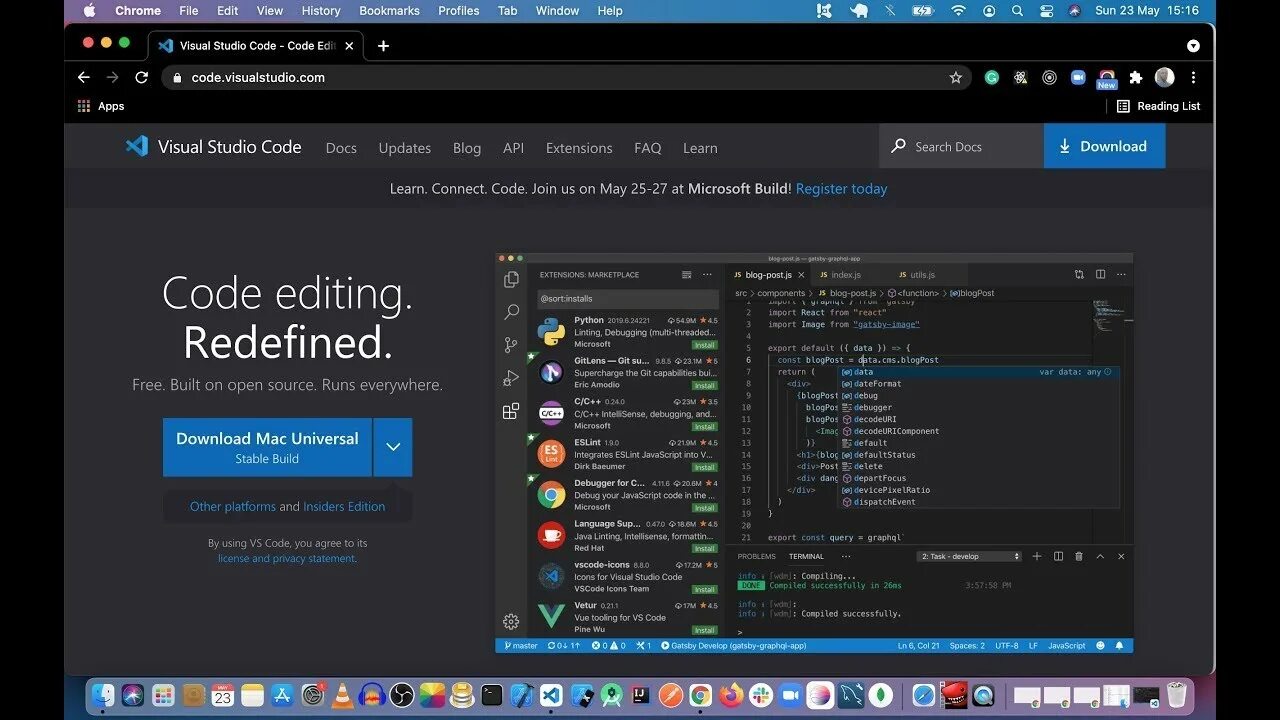Screen dimensions: 1280x720
Task: Click the clock showing Sun 23 May 15:16
Action: point(1147,11)
